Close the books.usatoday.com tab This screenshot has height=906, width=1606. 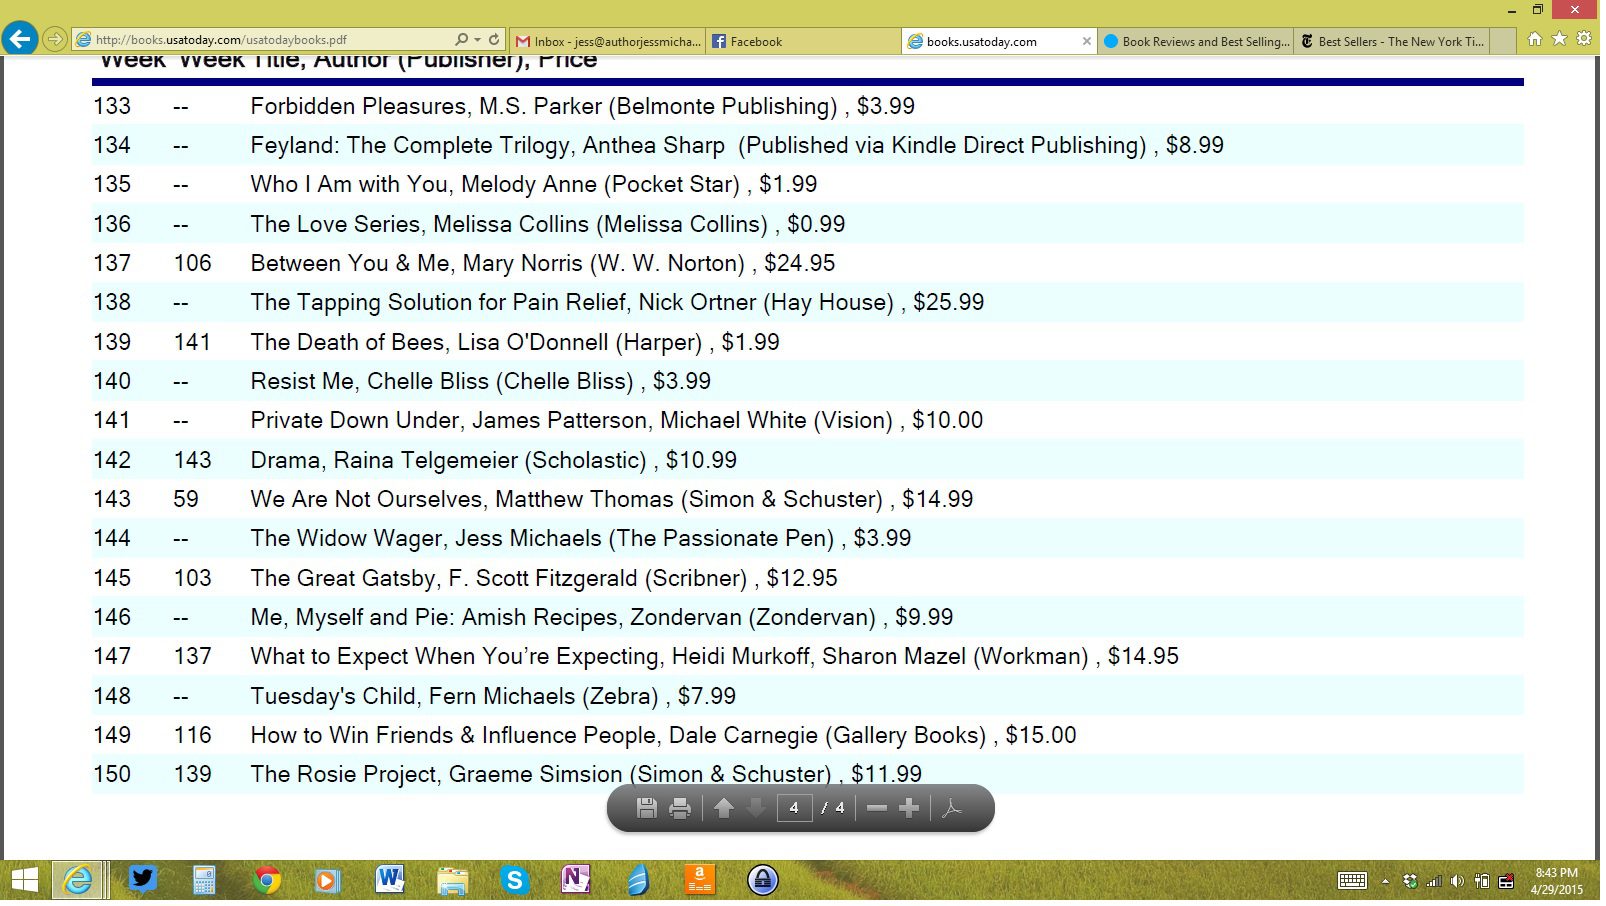click(x=1087, y=41)
